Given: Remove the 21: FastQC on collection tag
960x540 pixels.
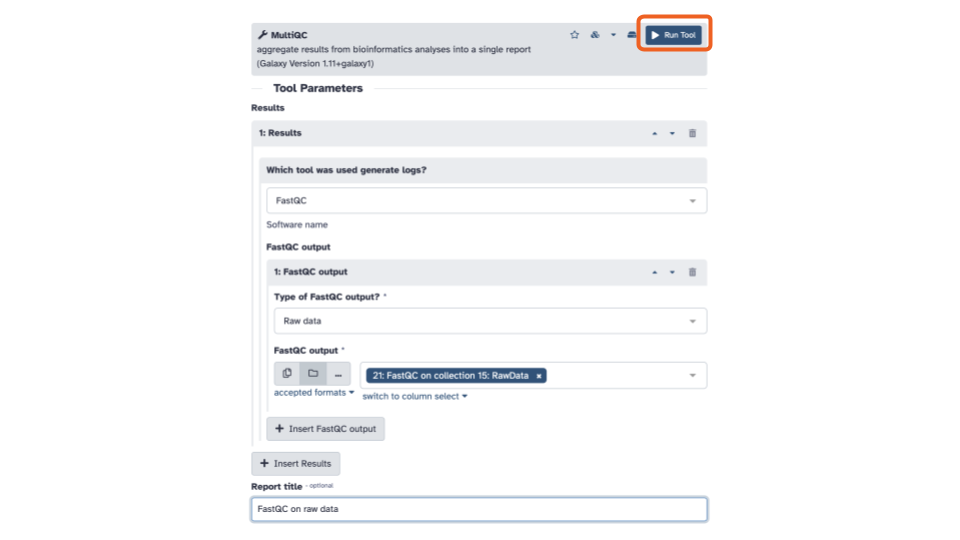Looking at the screenshot, I should 539,376.
